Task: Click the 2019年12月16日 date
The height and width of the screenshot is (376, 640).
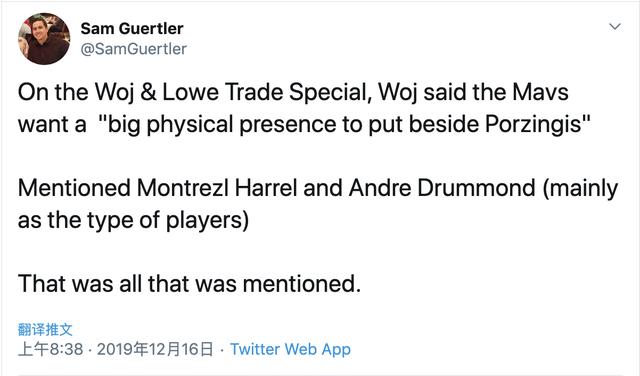Action: [x=155, y=349]
